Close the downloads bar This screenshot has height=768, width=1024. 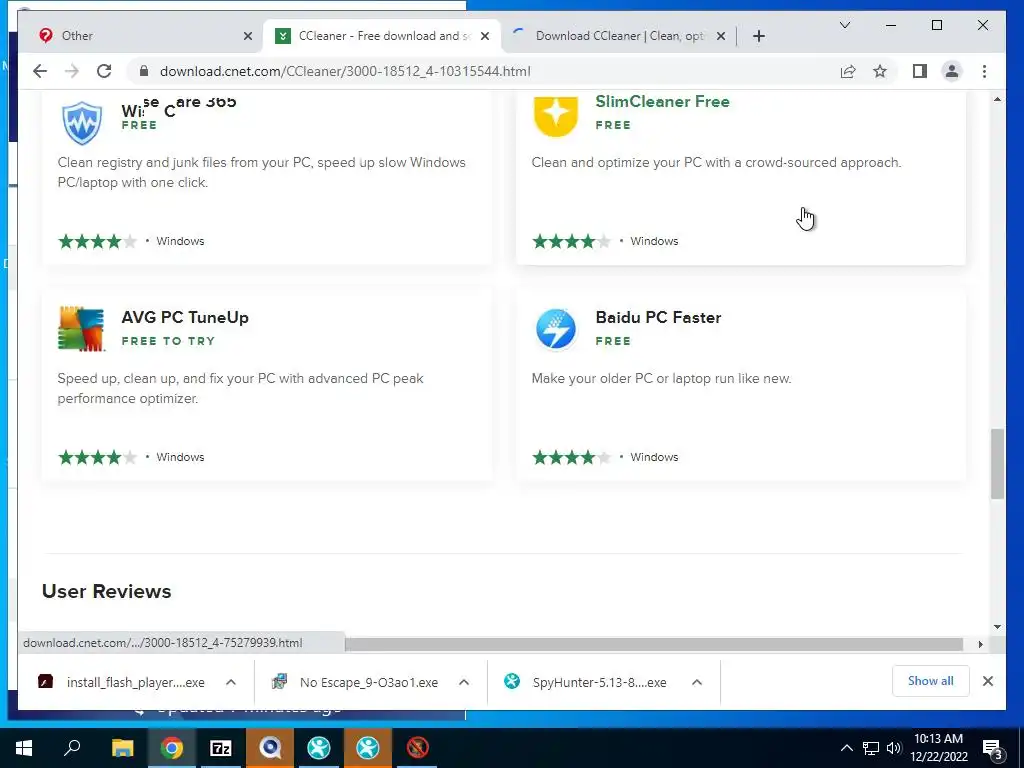coord(988,681)
